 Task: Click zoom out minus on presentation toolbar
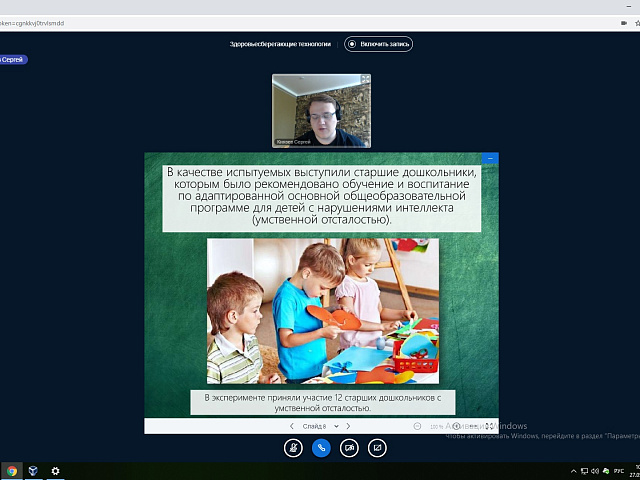(417, 426)
